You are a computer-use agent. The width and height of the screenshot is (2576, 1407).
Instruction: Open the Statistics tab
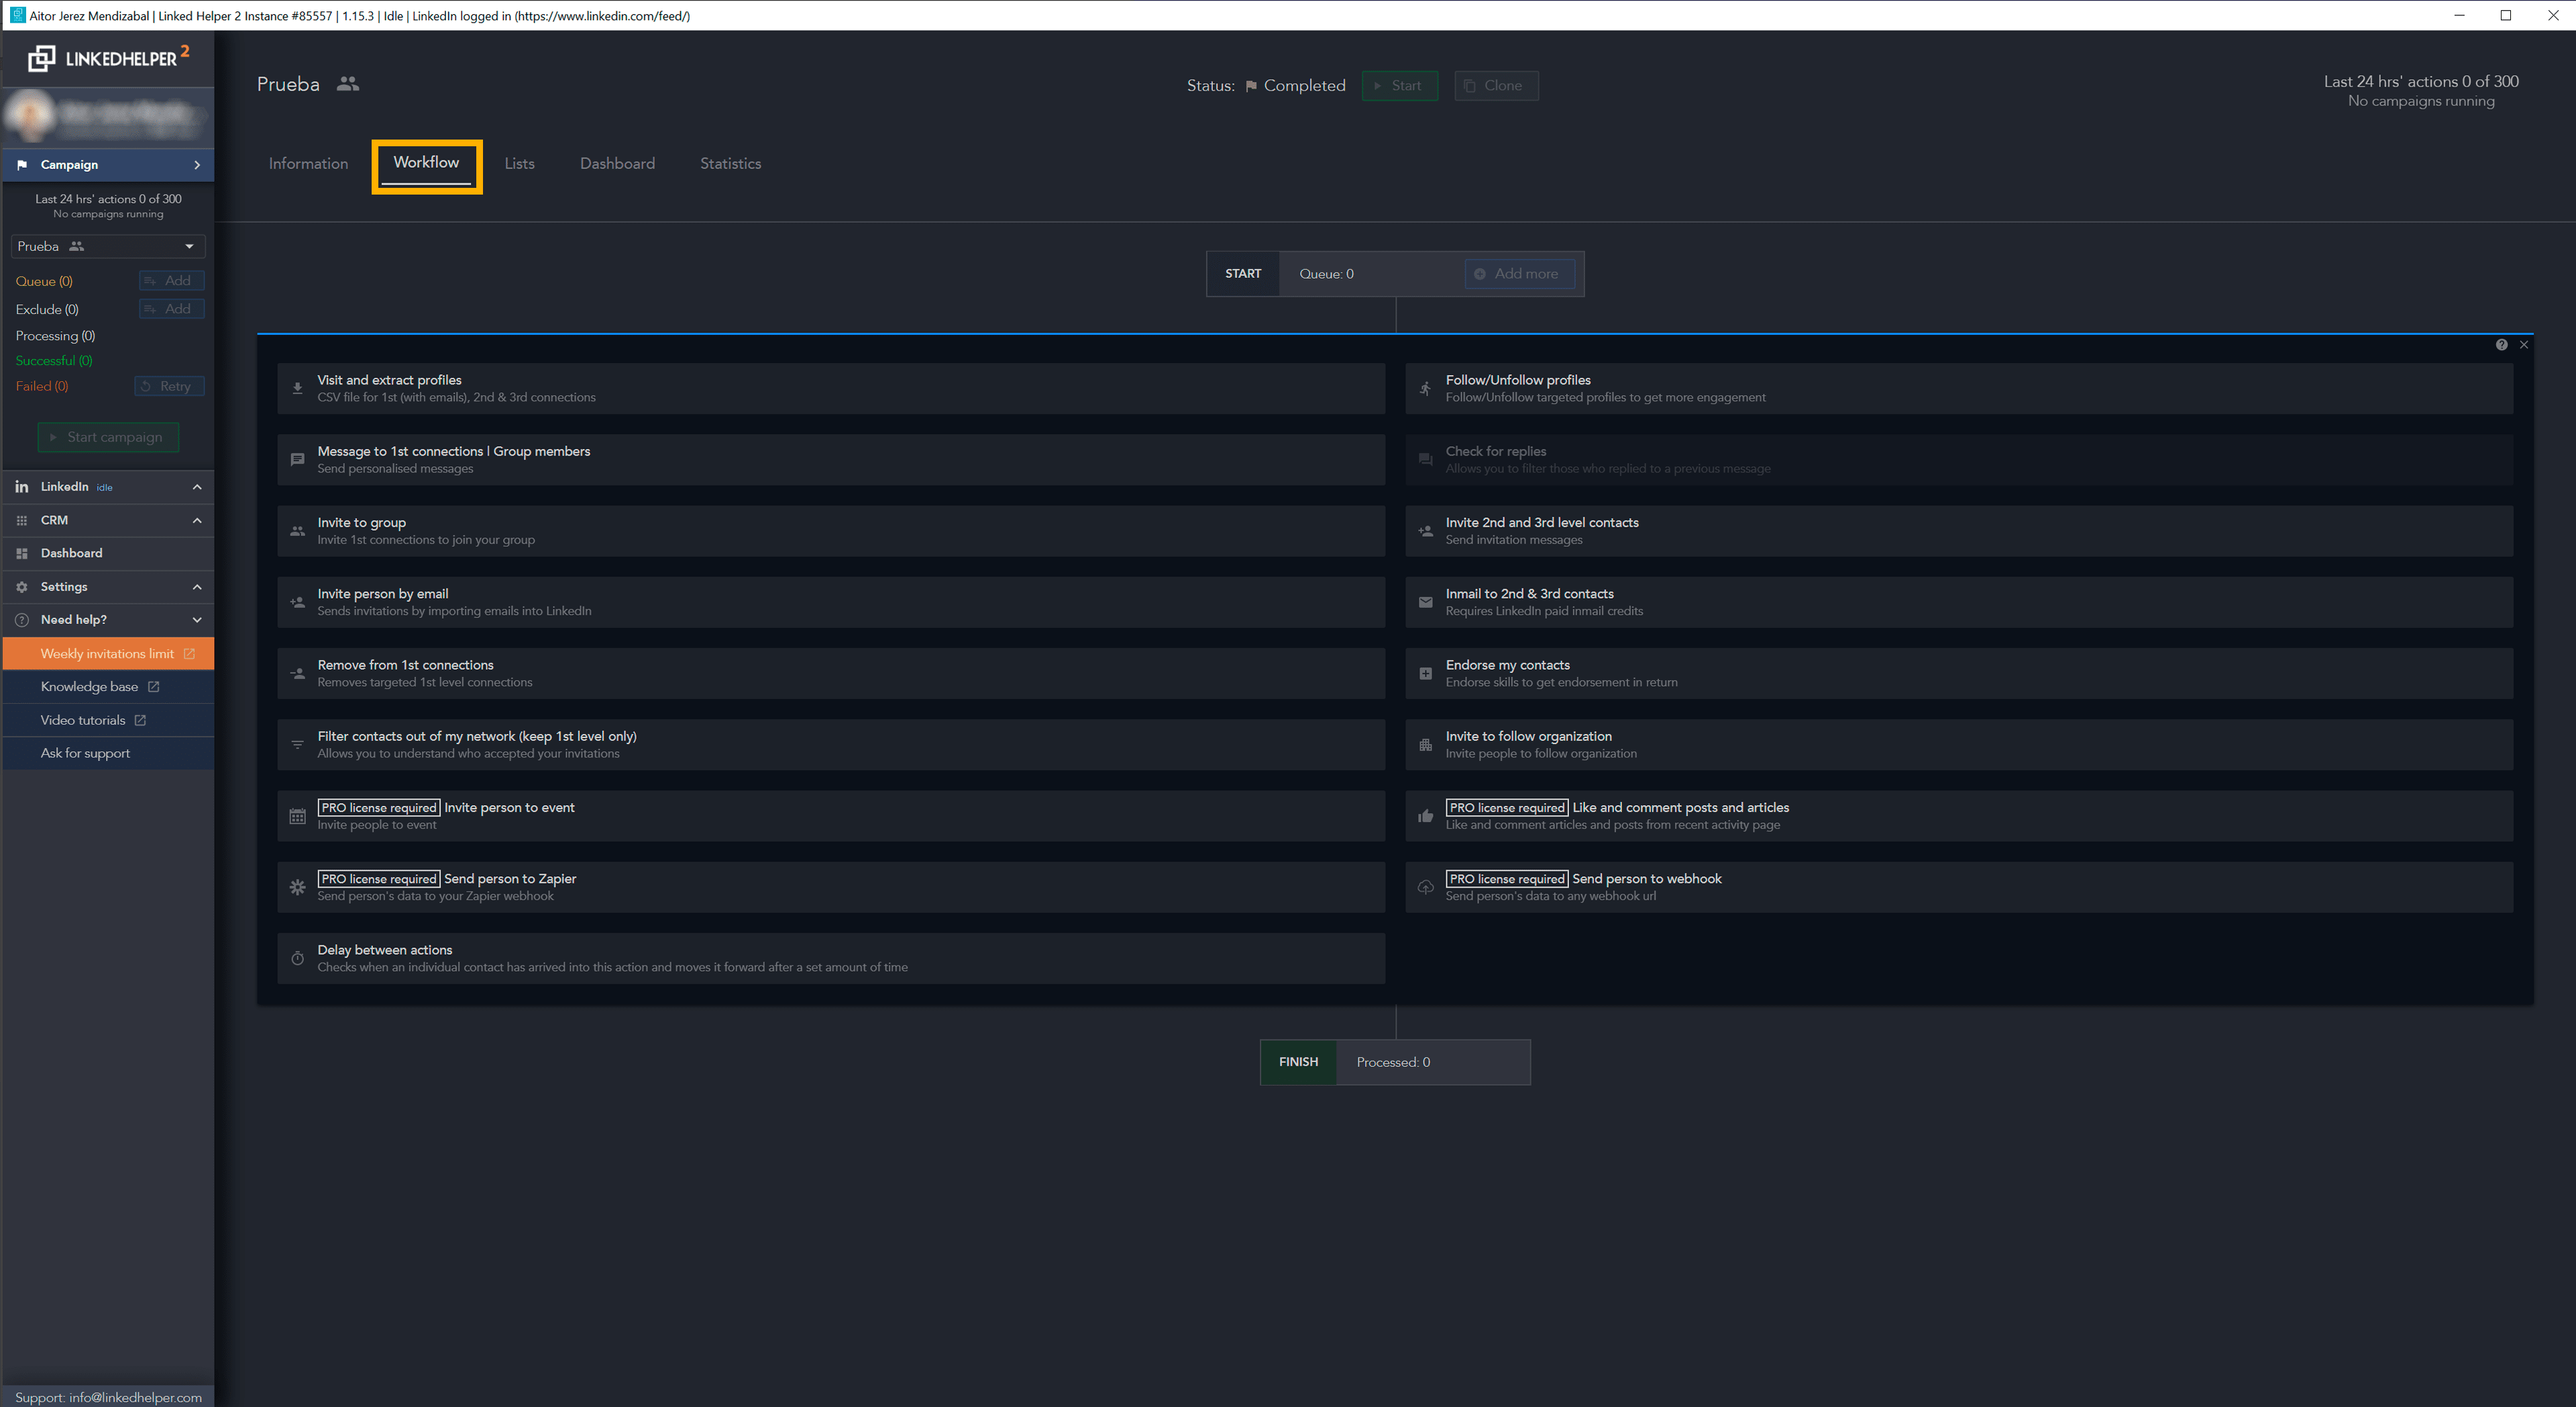[x=730, y=163]
